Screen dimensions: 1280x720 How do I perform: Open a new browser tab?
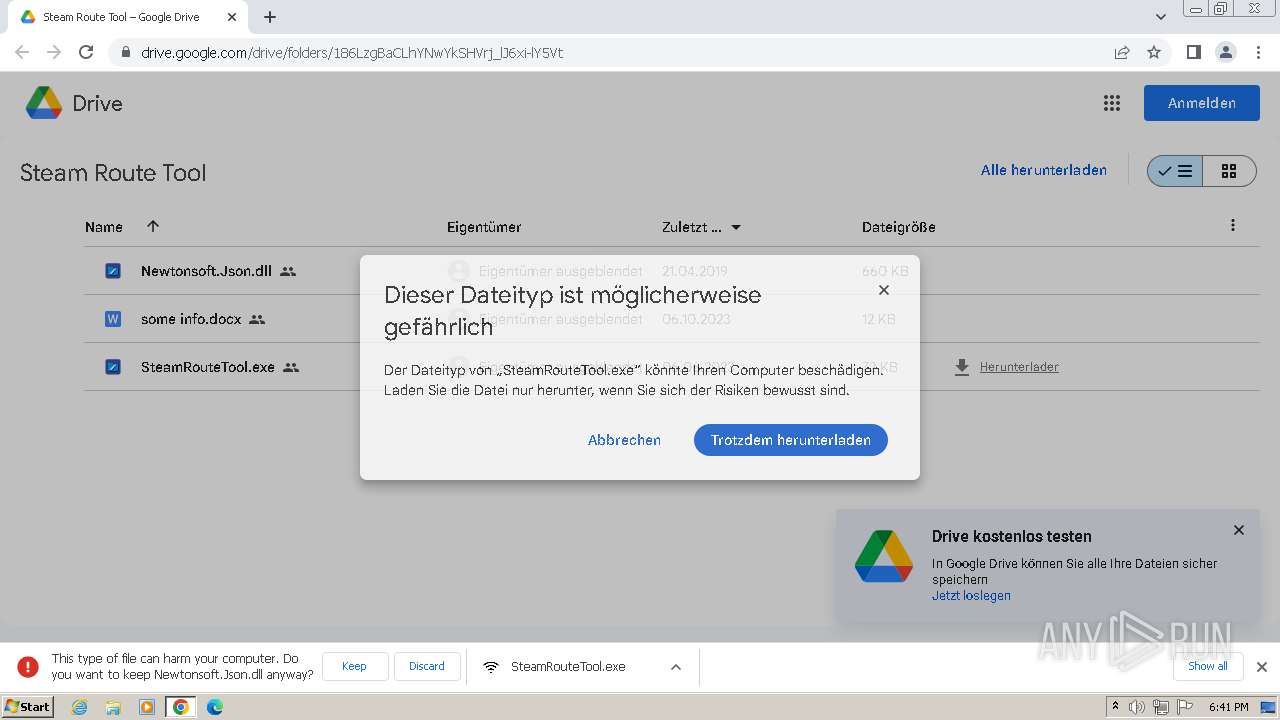[270, 17]
